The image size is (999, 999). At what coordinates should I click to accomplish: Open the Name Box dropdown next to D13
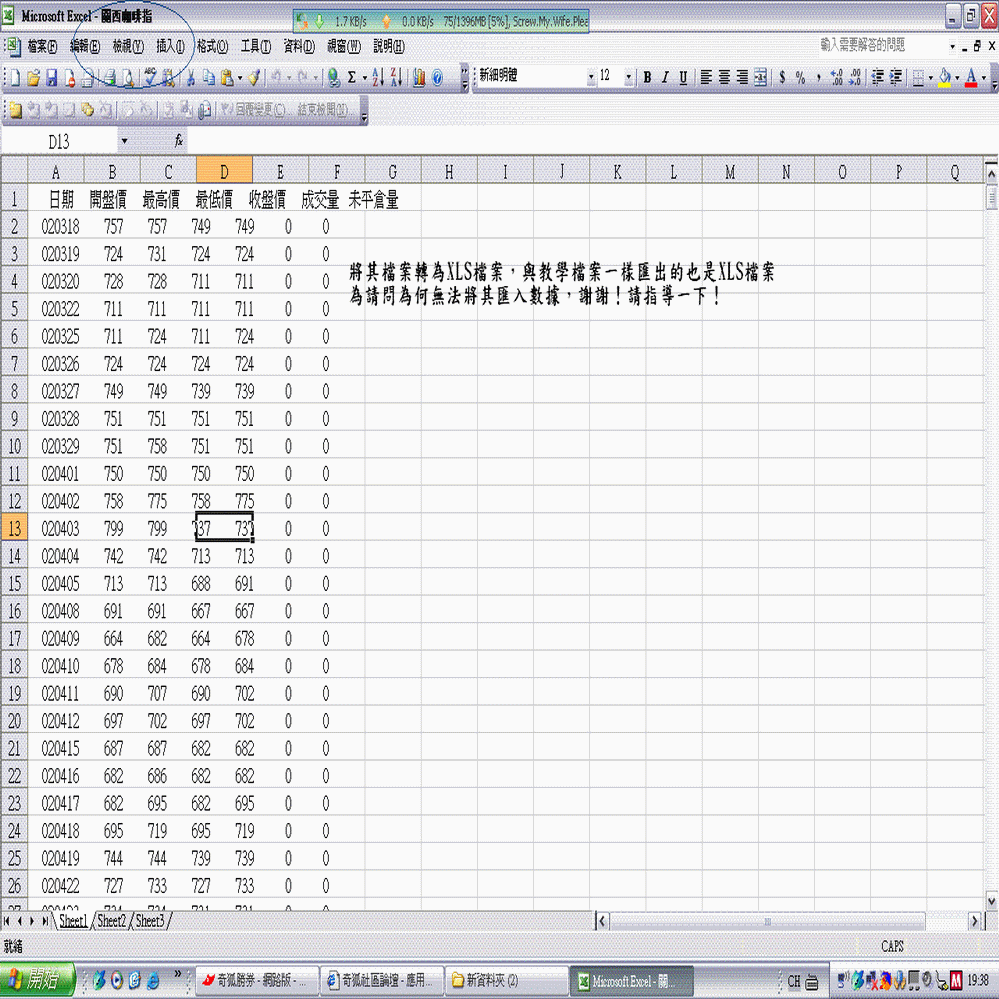[x=124, y=142]
